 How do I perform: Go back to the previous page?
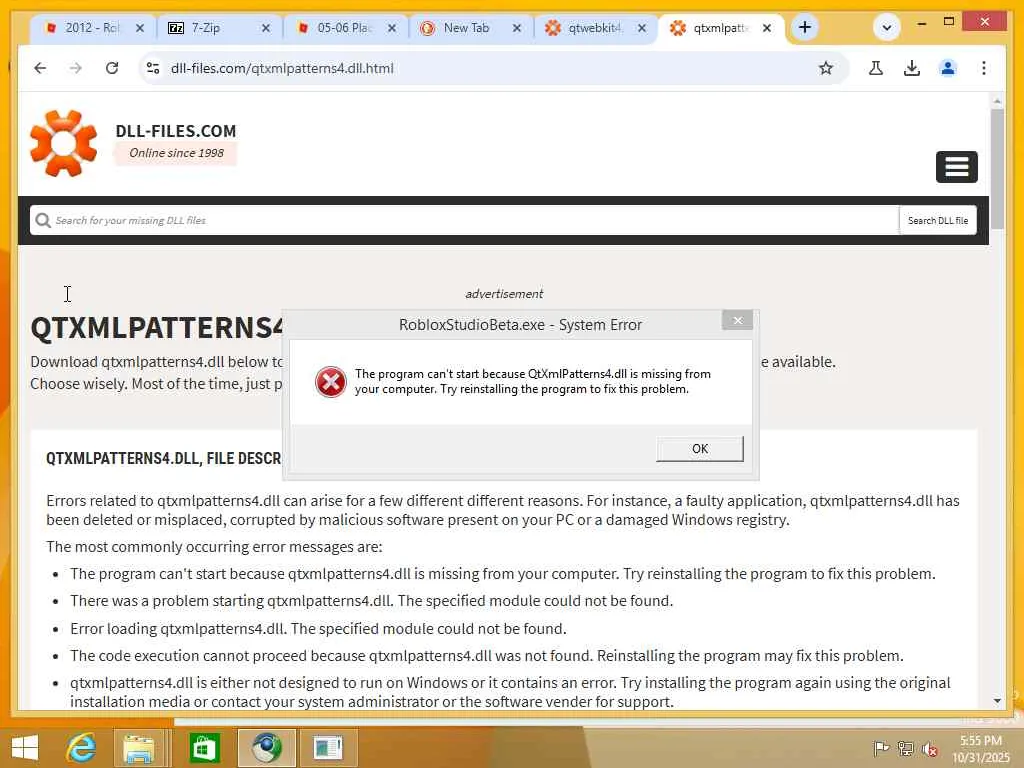tap(40, 68)
